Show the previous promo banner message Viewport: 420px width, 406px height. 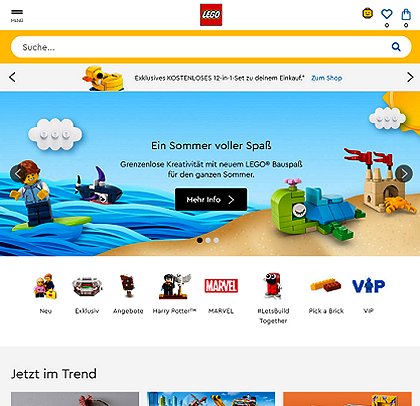tap(12, 77)
